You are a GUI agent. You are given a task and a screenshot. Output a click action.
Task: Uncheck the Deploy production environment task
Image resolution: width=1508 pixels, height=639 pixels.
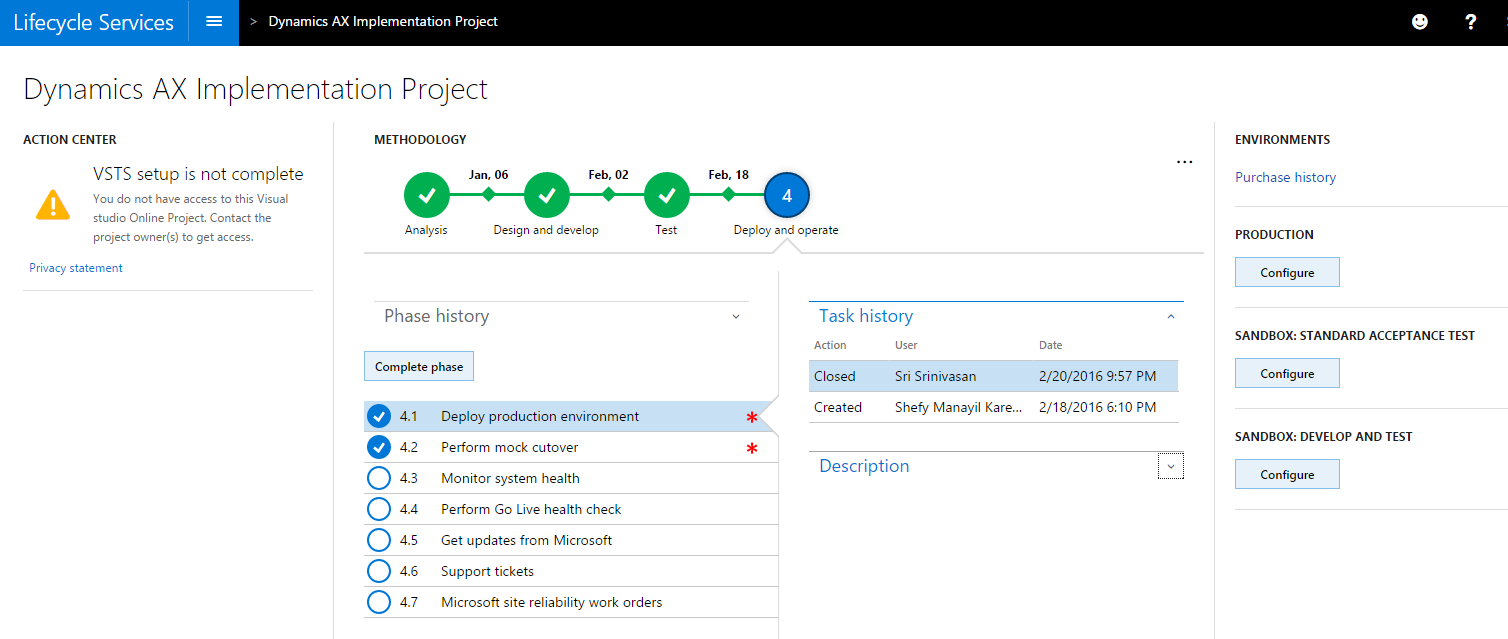[x=379, y=417]
